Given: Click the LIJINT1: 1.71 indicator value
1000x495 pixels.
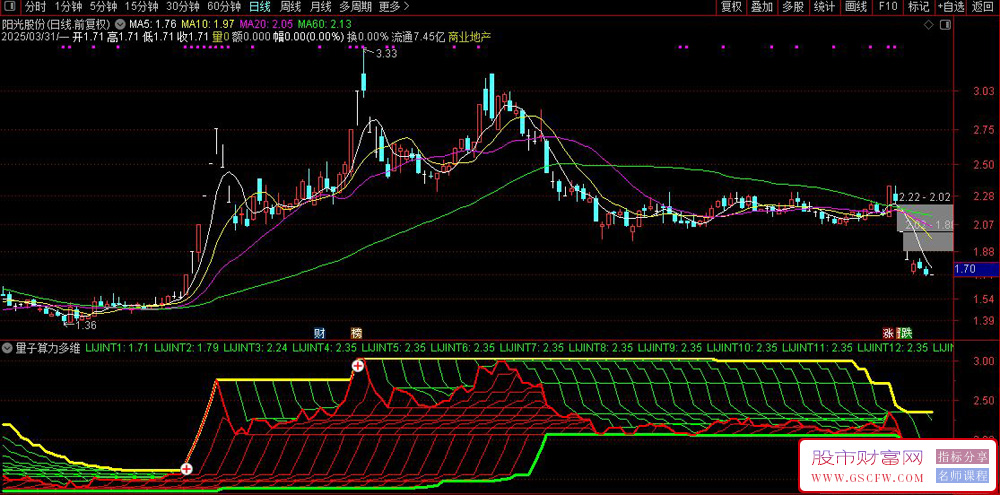Looking at the screenshot, I should pos(117,348).
